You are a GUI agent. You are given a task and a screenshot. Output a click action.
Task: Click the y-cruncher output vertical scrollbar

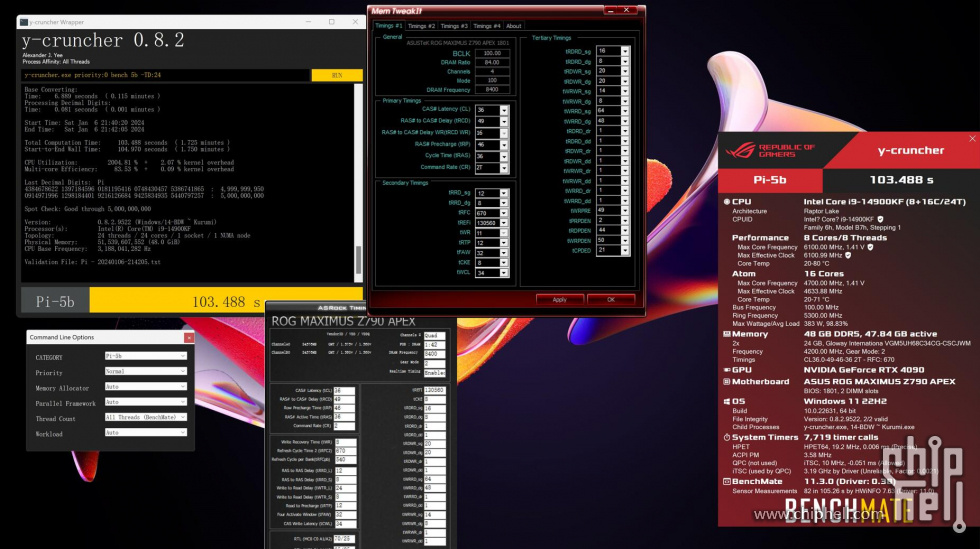[359, 183]
